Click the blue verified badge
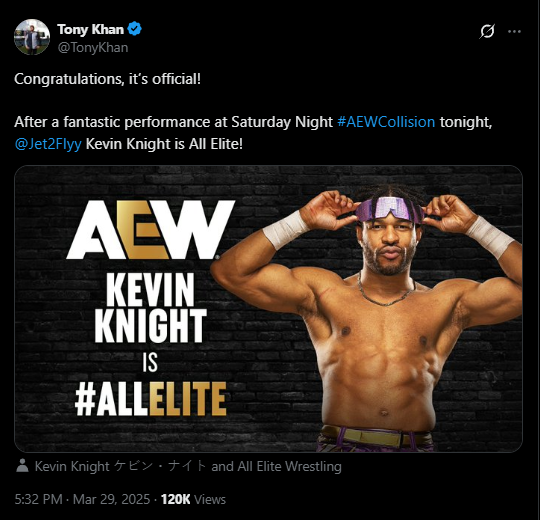 (x=135, y=29)
